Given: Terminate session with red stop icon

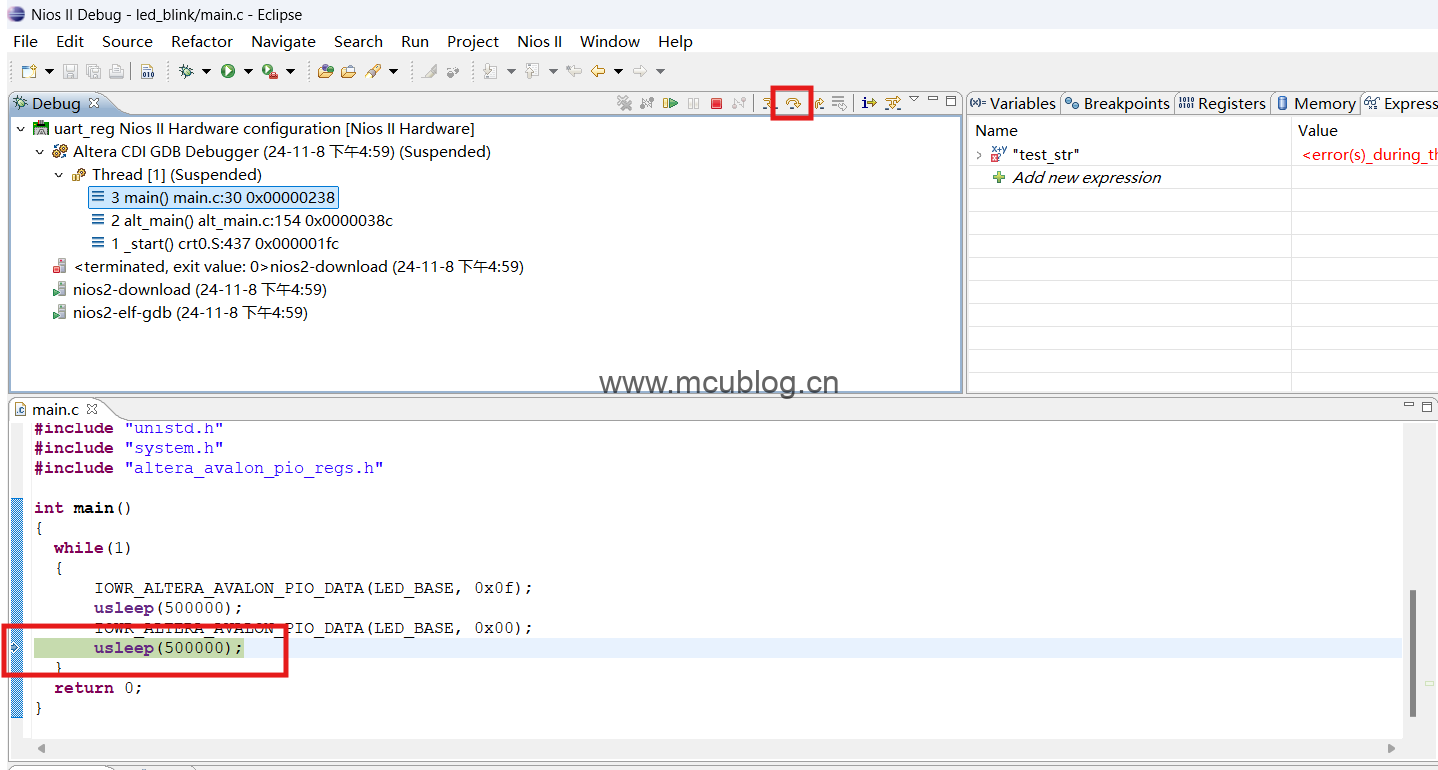Looking at the screenshot, I should point(716,103).
